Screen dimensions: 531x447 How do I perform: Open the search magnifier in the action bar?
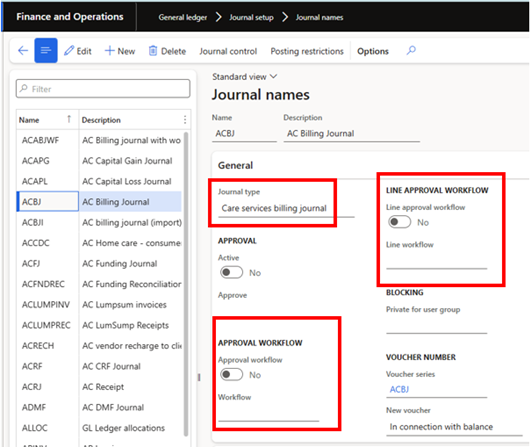[x=411, y=51]
